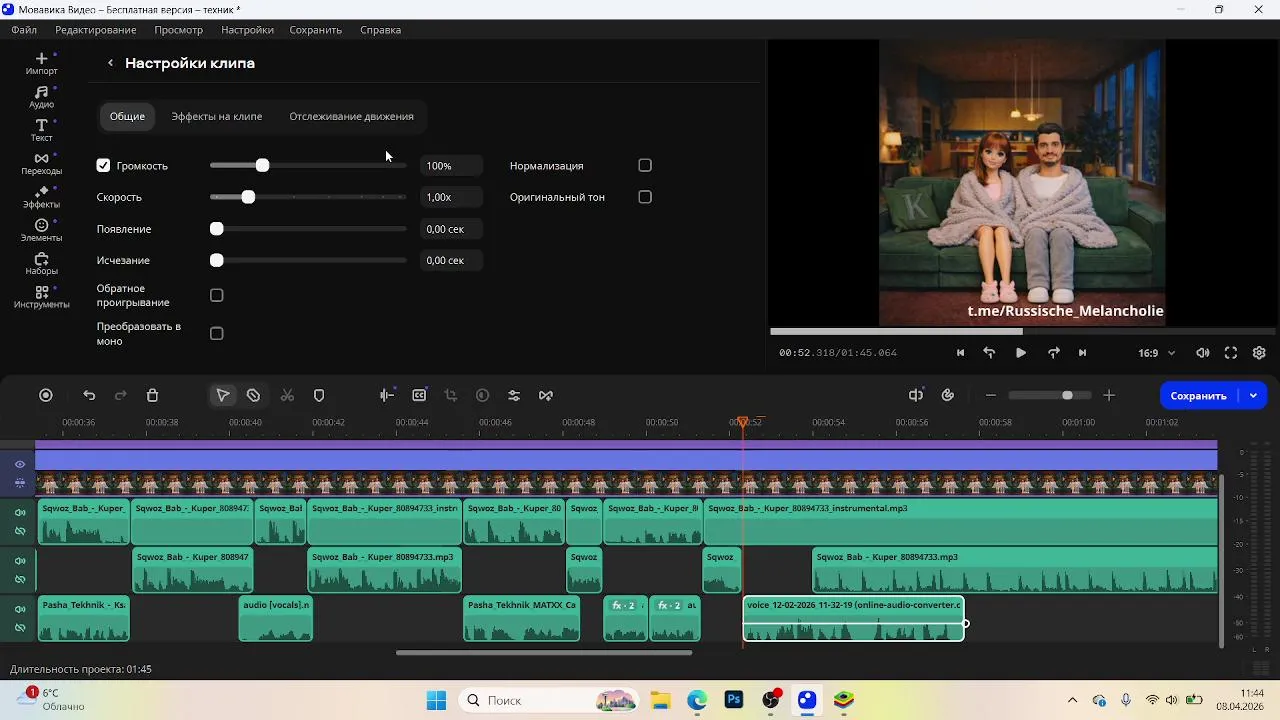
Task: Split clip with the scissors icon
Action: pyautogui.click(x=287, y=396)
